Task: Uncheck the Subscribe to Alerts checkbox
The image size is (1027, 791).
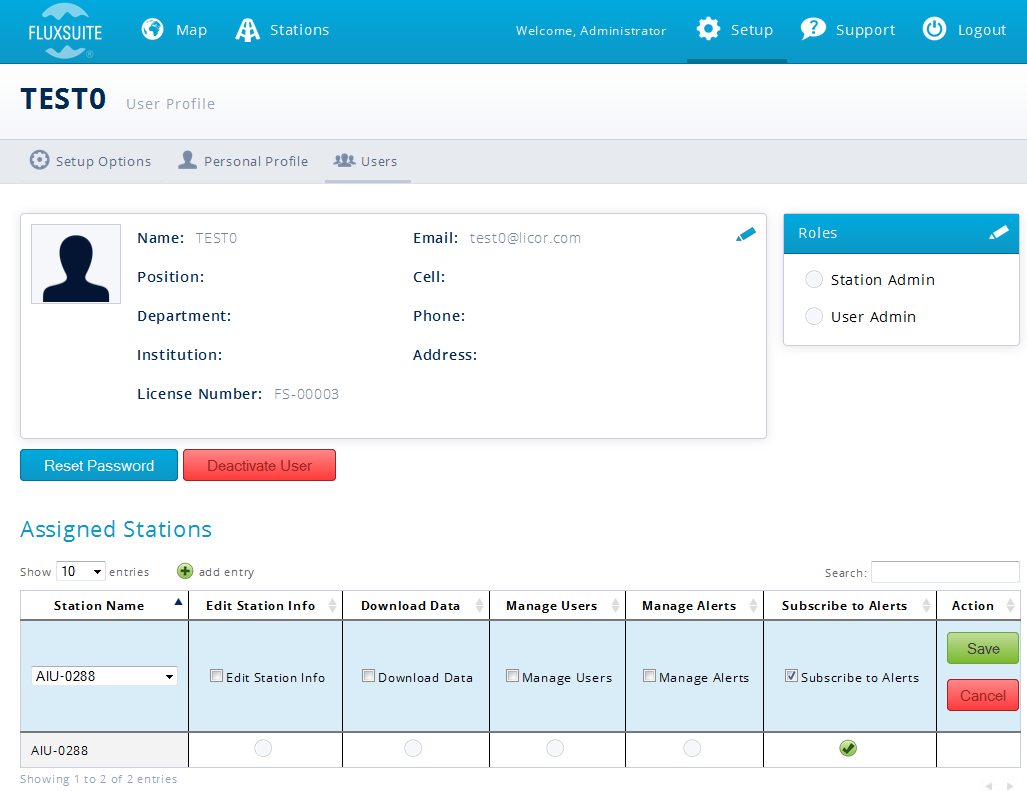Action: pos(791,676)
